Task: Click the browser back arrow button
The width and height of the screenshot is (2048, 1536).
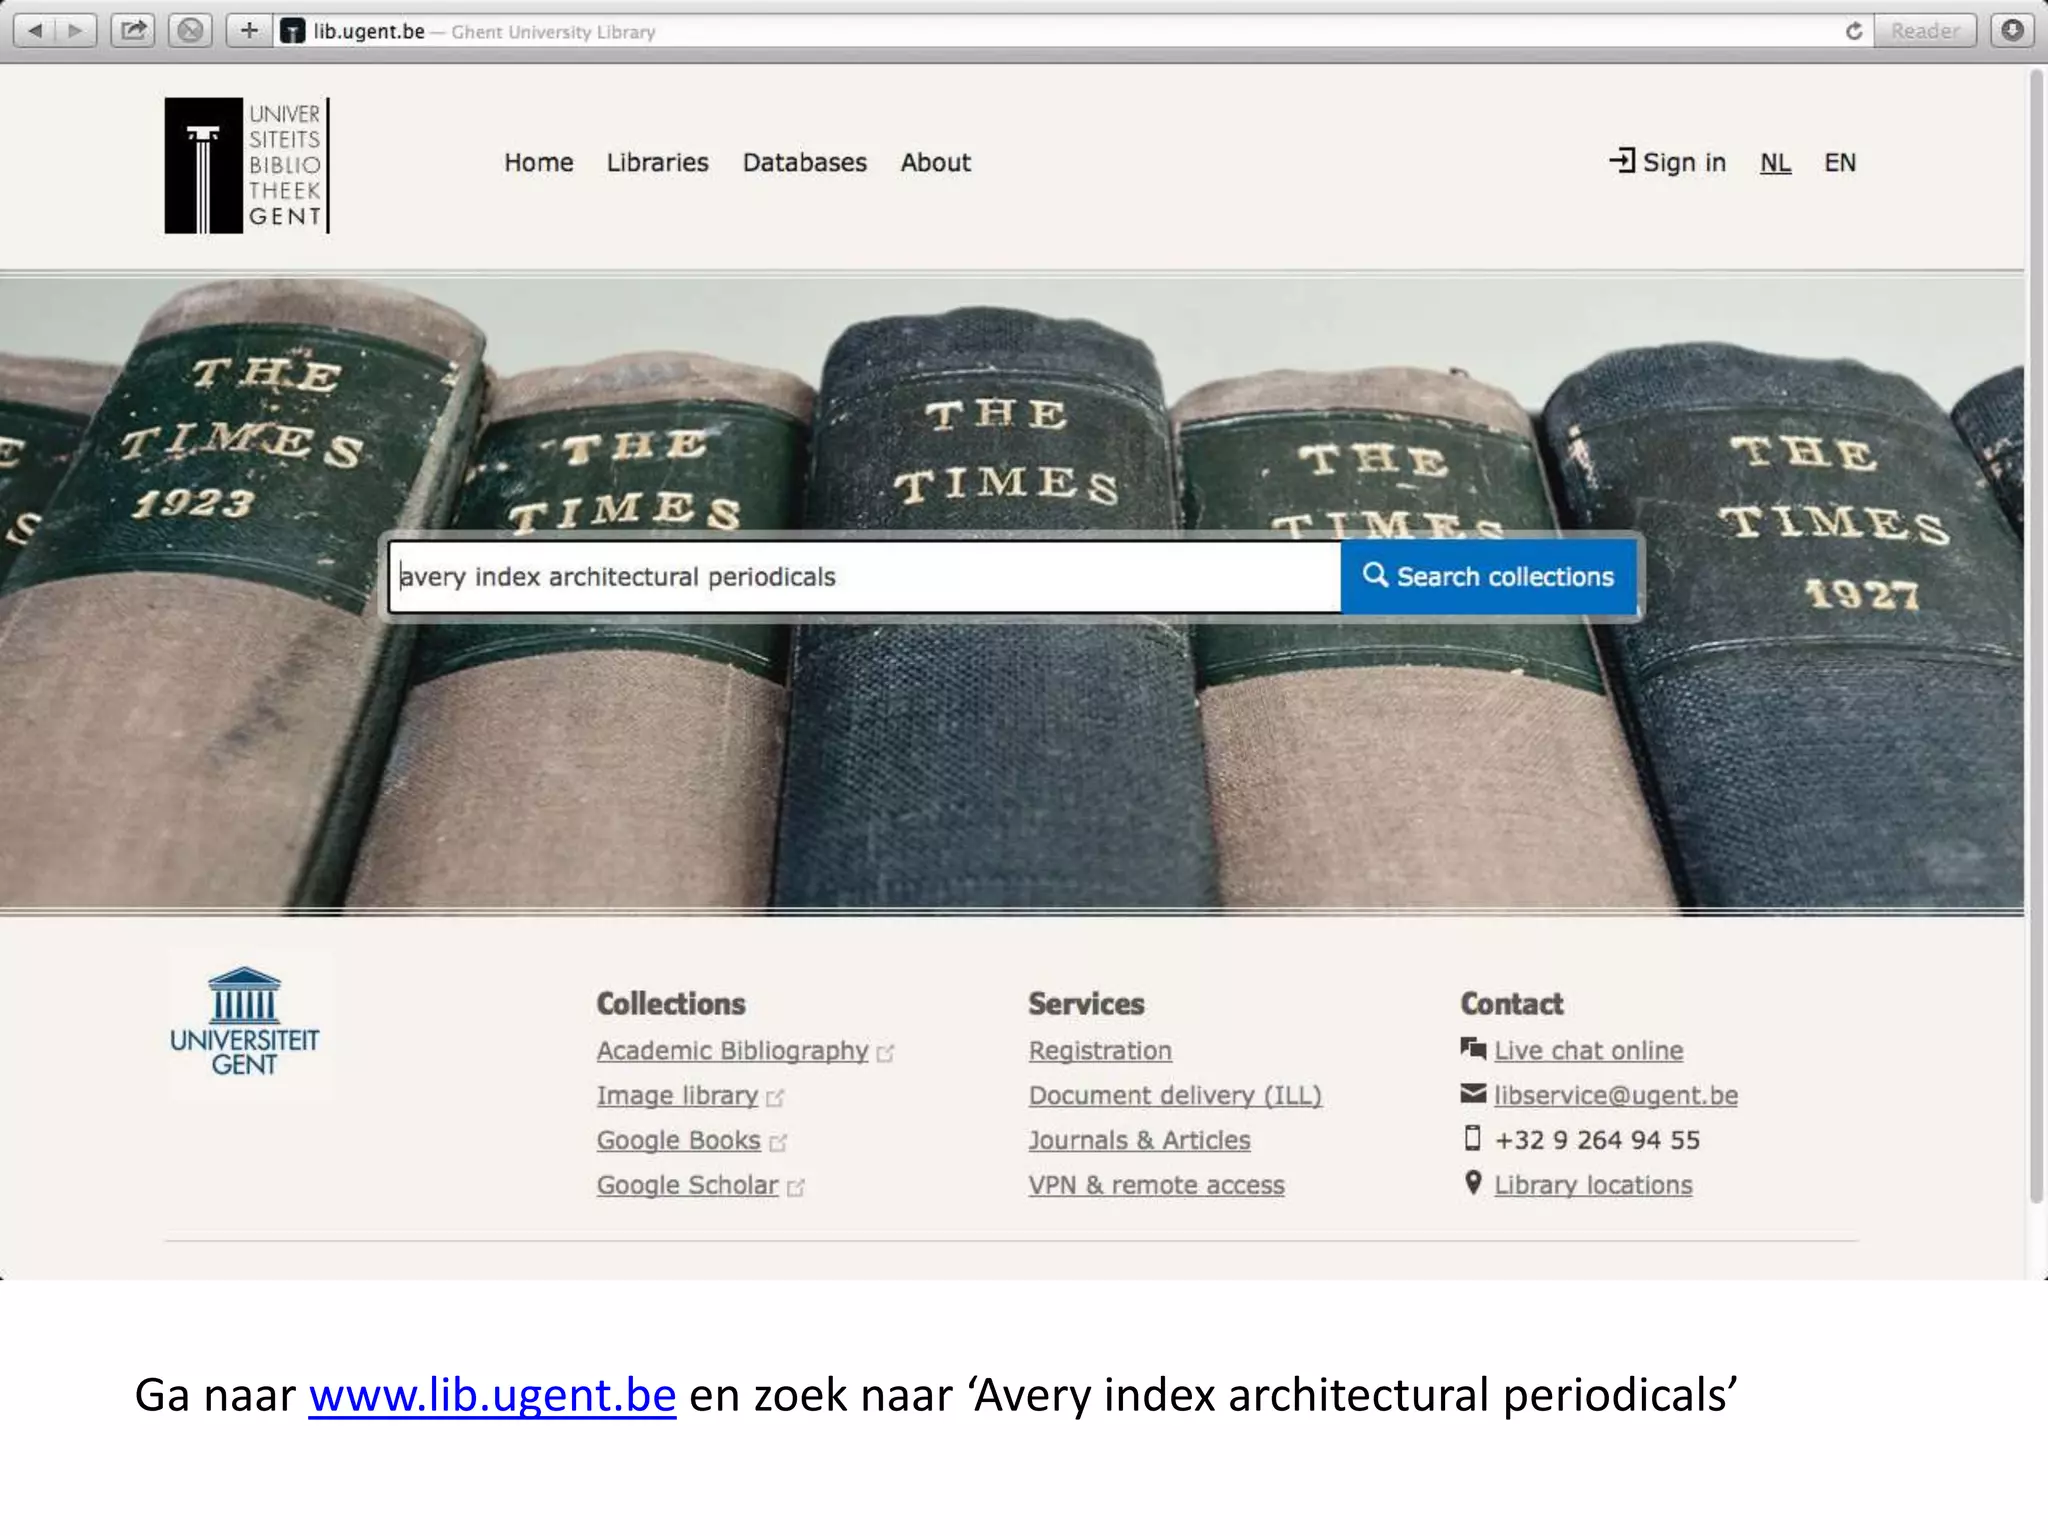Action: (35, 30)
